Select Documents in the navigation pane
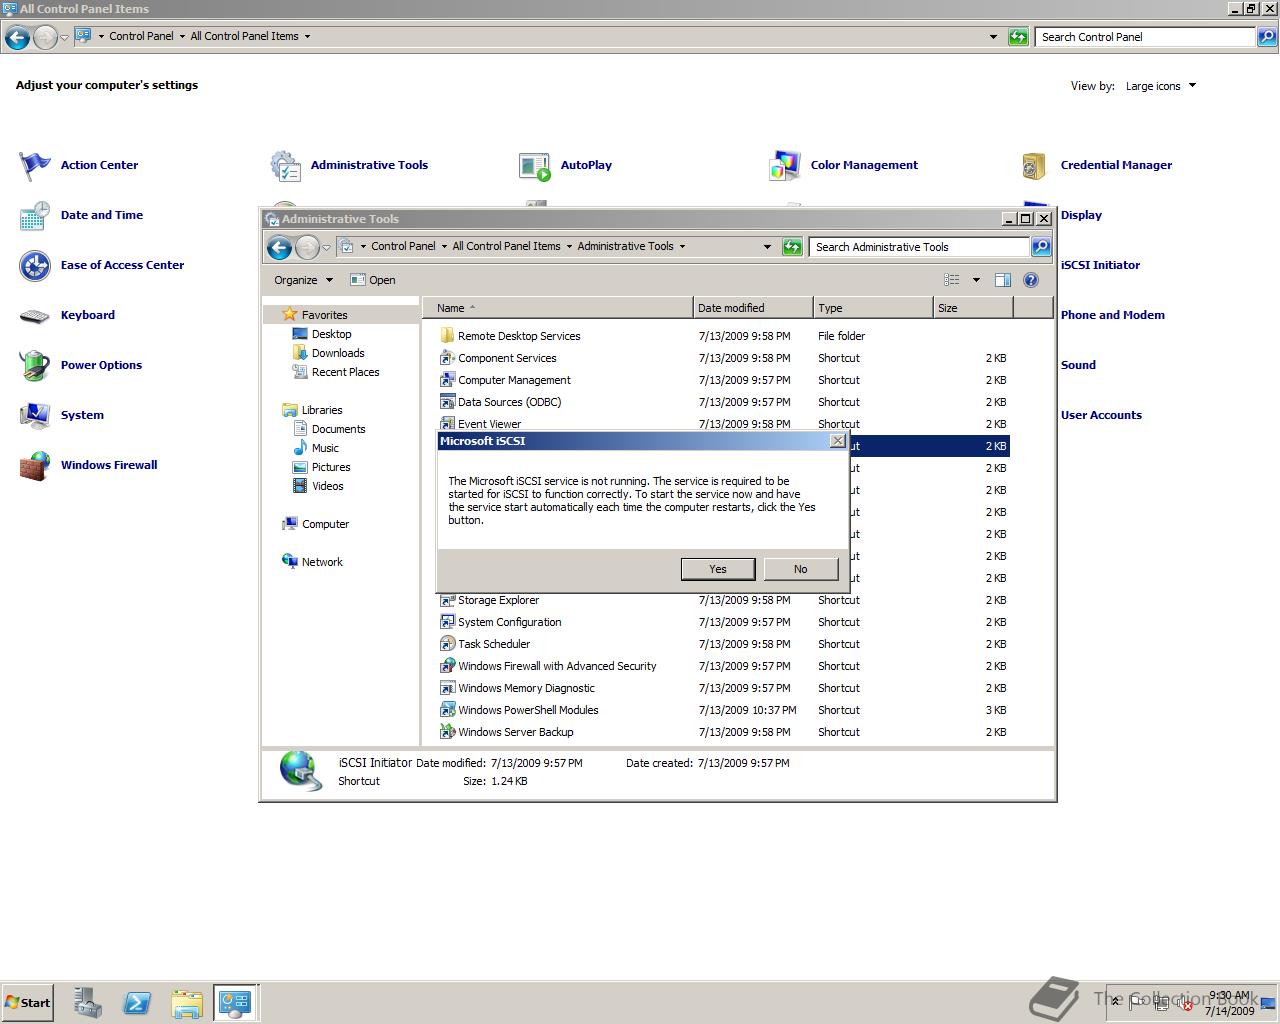This screenshot has width=1280, height=1024. pyautogui.click(x=338, y=429)
